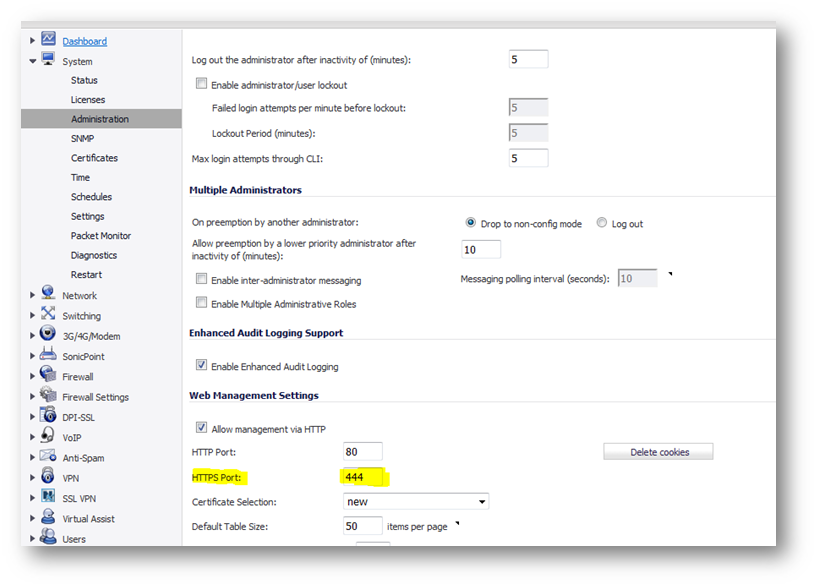
Task: Uncheck Enable Enhanced Audit Logging
Action: pyautogui.click(x=201, y=365)
